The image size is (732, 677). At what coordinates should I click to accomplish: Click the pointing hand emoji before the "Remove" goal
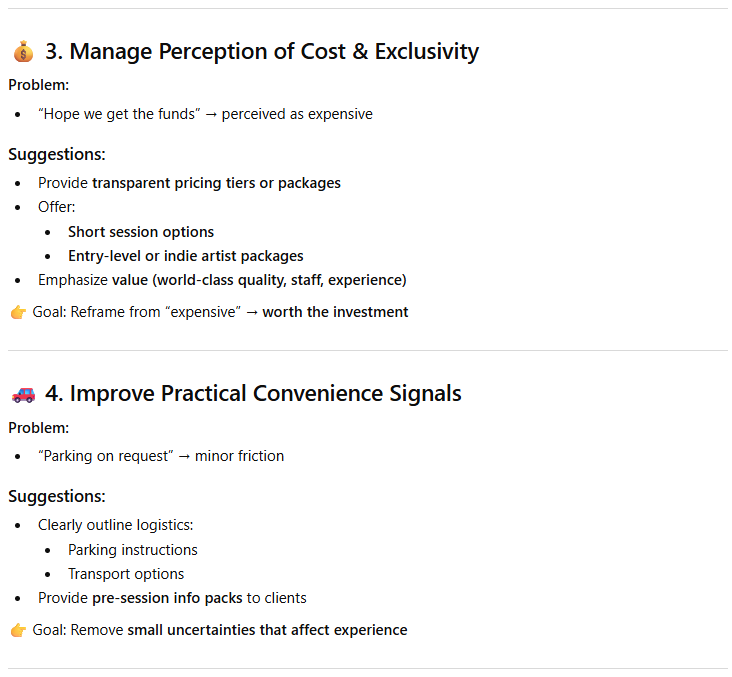point(18,630)
